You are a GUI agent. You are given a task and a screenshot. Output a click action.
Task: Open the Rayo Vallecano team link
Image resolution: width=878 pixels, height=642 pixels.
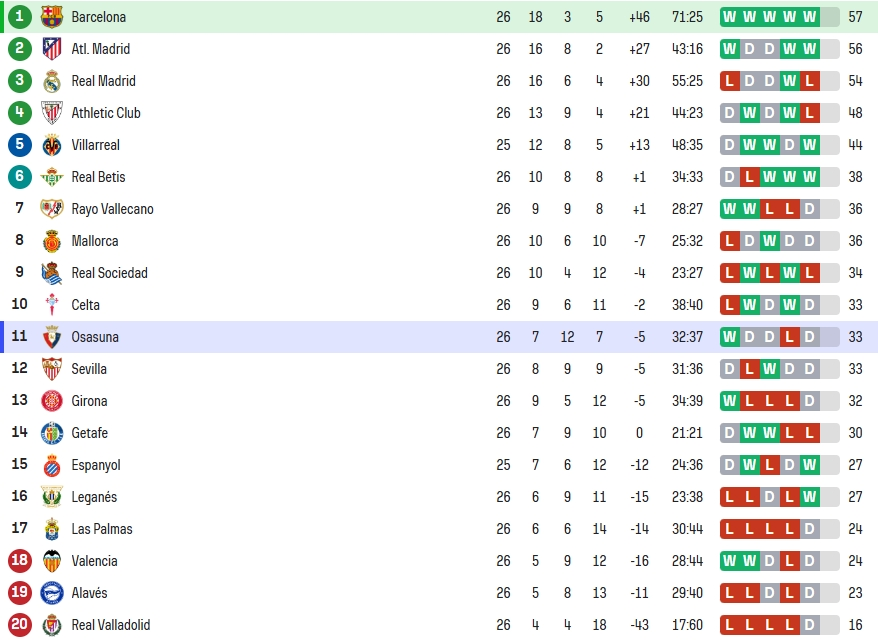(113, 209)
